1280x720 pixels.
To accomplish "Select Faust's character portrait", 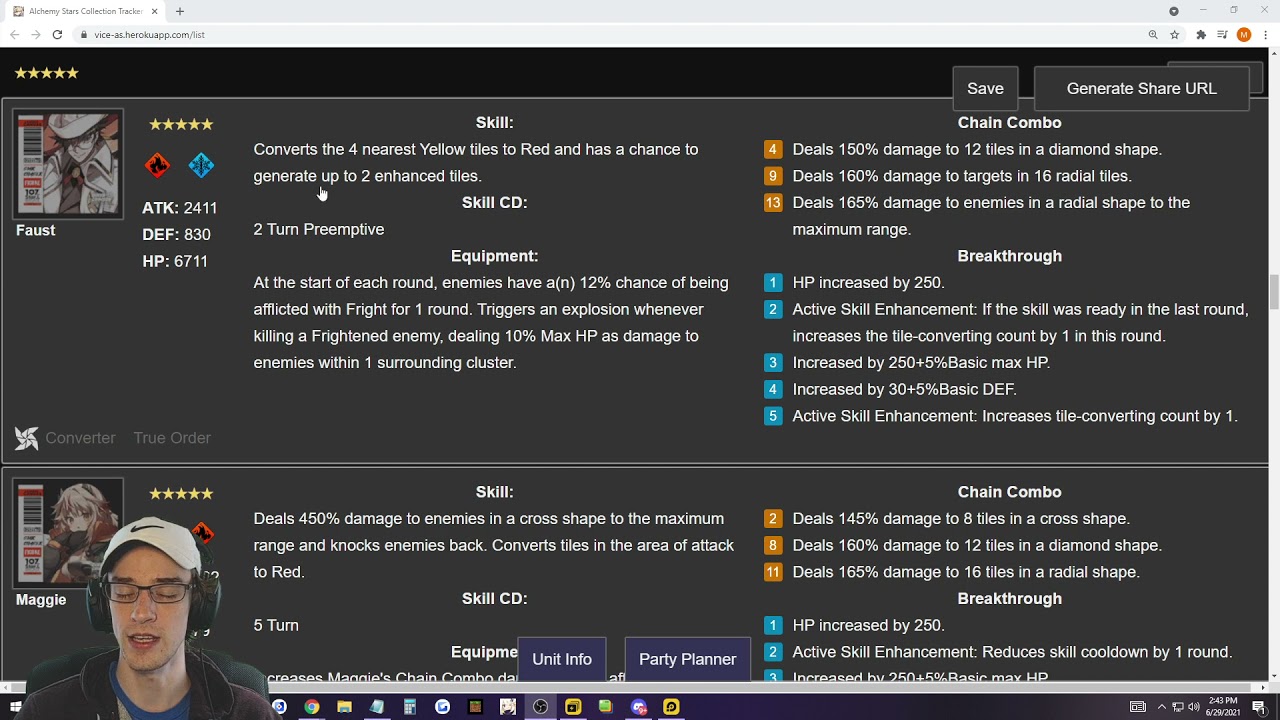I will pyautogui.click(x=68, y=163).
